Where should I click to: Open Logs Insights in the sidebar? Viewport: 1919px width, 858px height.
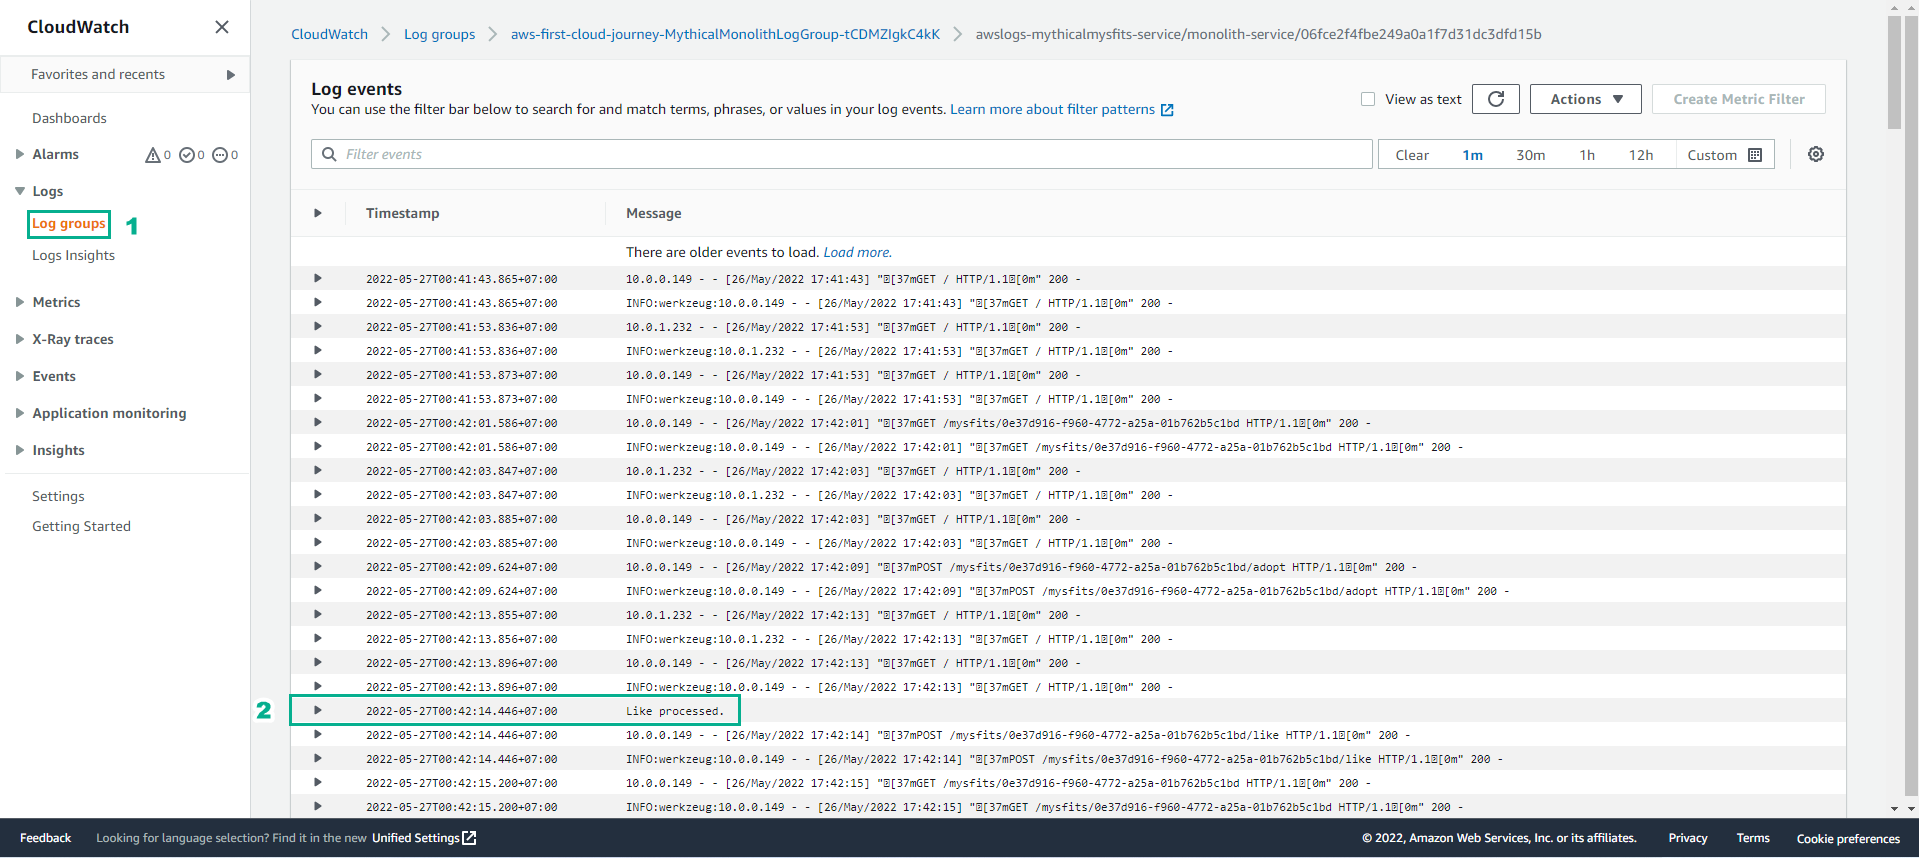[73, 256]
